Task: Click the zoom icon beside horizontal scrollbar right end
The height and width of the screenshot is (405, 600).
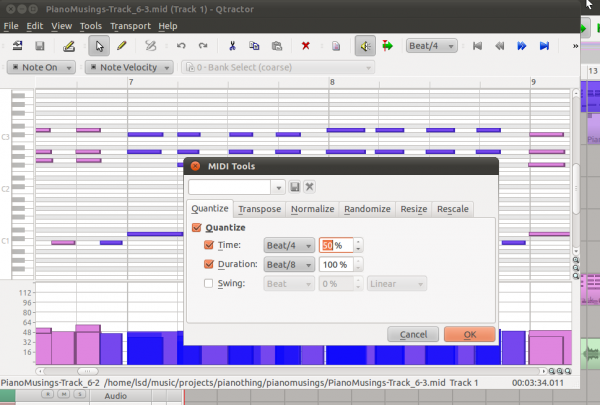Action: 568,371
